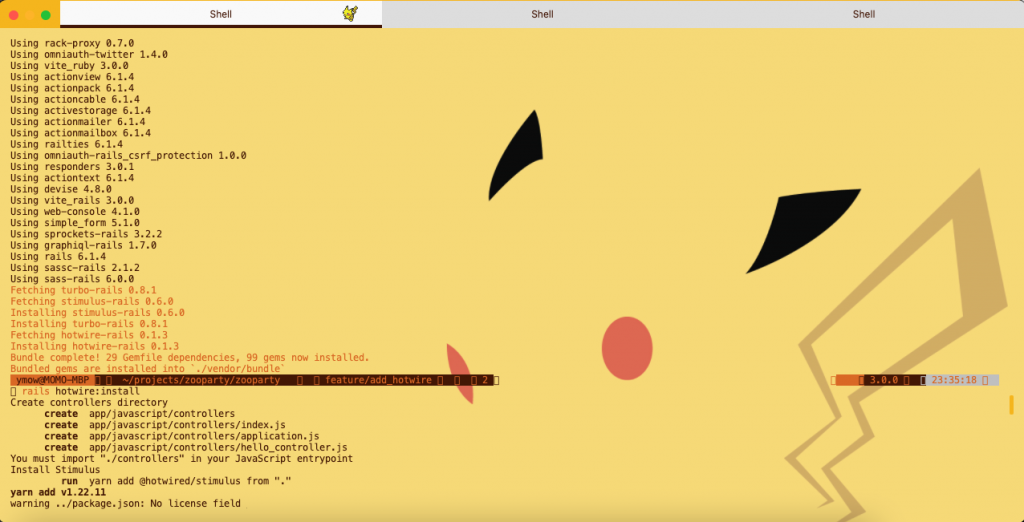Minimize window with yellow traffic light button
This screenshot has height=522, width=1024.
pyautogui.click(x=29, y=14)
